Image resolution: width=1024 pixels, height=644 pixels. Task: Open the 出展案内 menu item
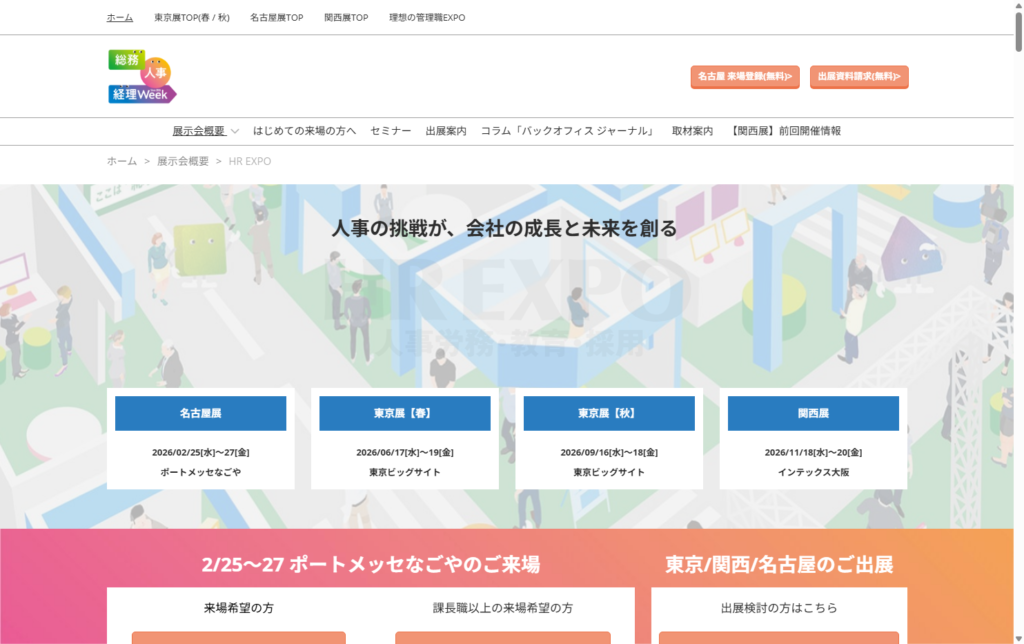click(x=445, y=131)
